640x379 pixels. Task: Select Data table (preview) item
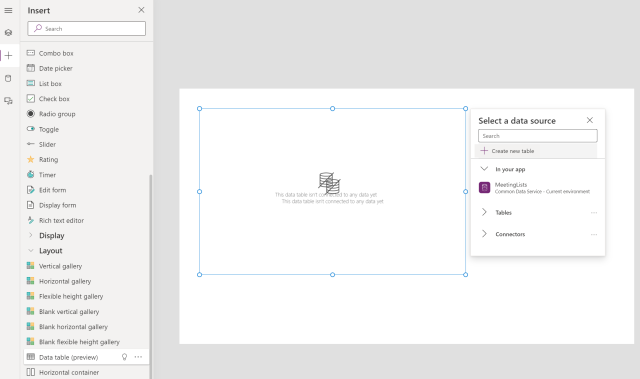[x=87, y=357]
